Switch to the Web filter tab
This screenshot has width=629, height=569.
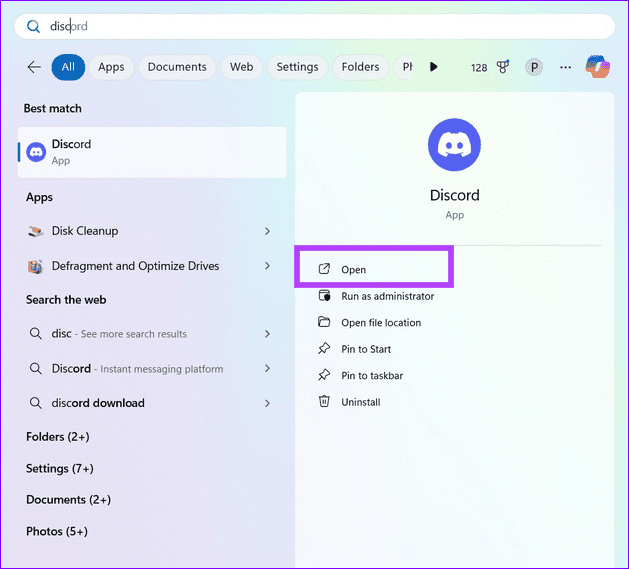(241, 67)
